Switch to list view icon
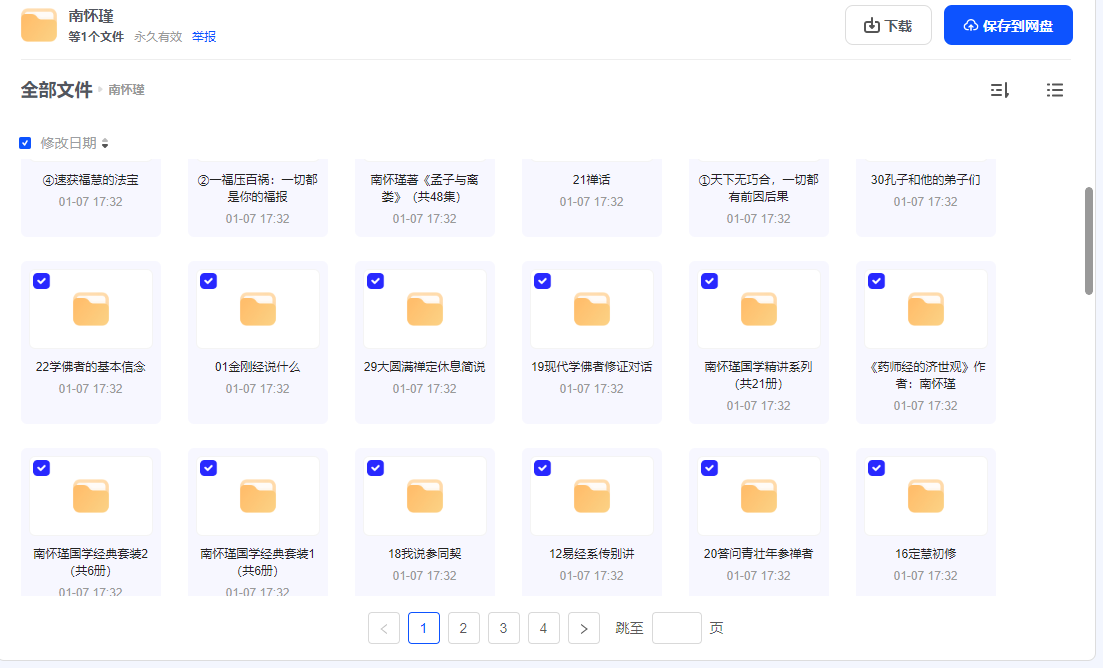The height and width of the screenshot is (668, 1103). point(1054,90)
